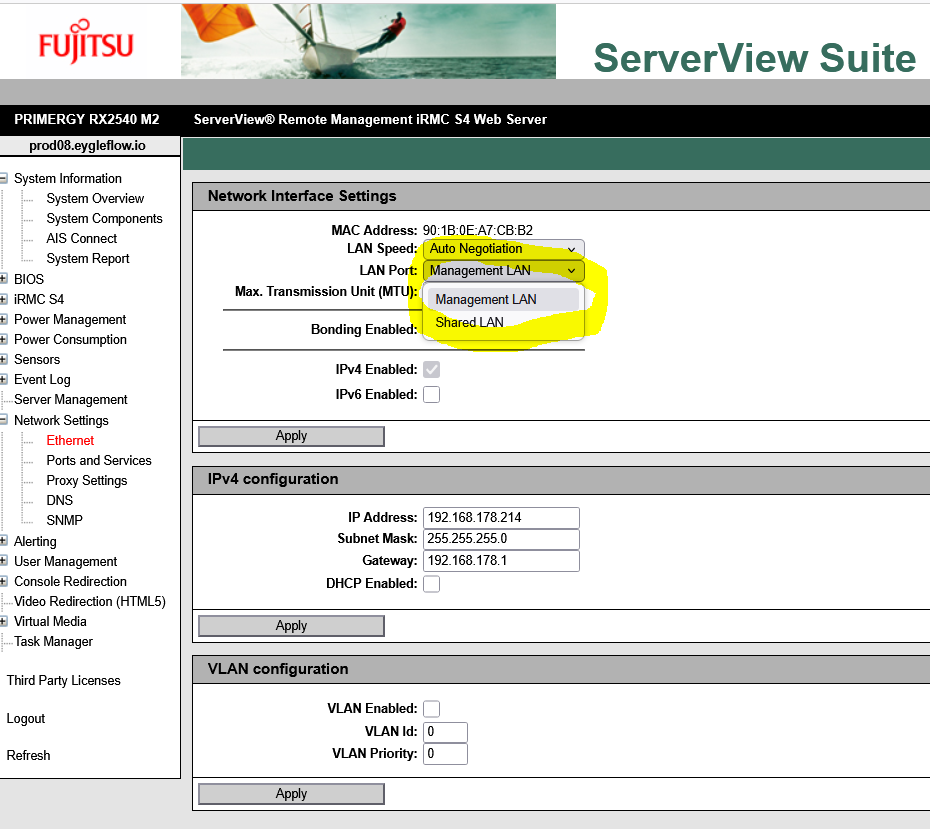Collapse the System Information tree node
The width and height of the screenshot is (930, 829).
tap(4, 178)
